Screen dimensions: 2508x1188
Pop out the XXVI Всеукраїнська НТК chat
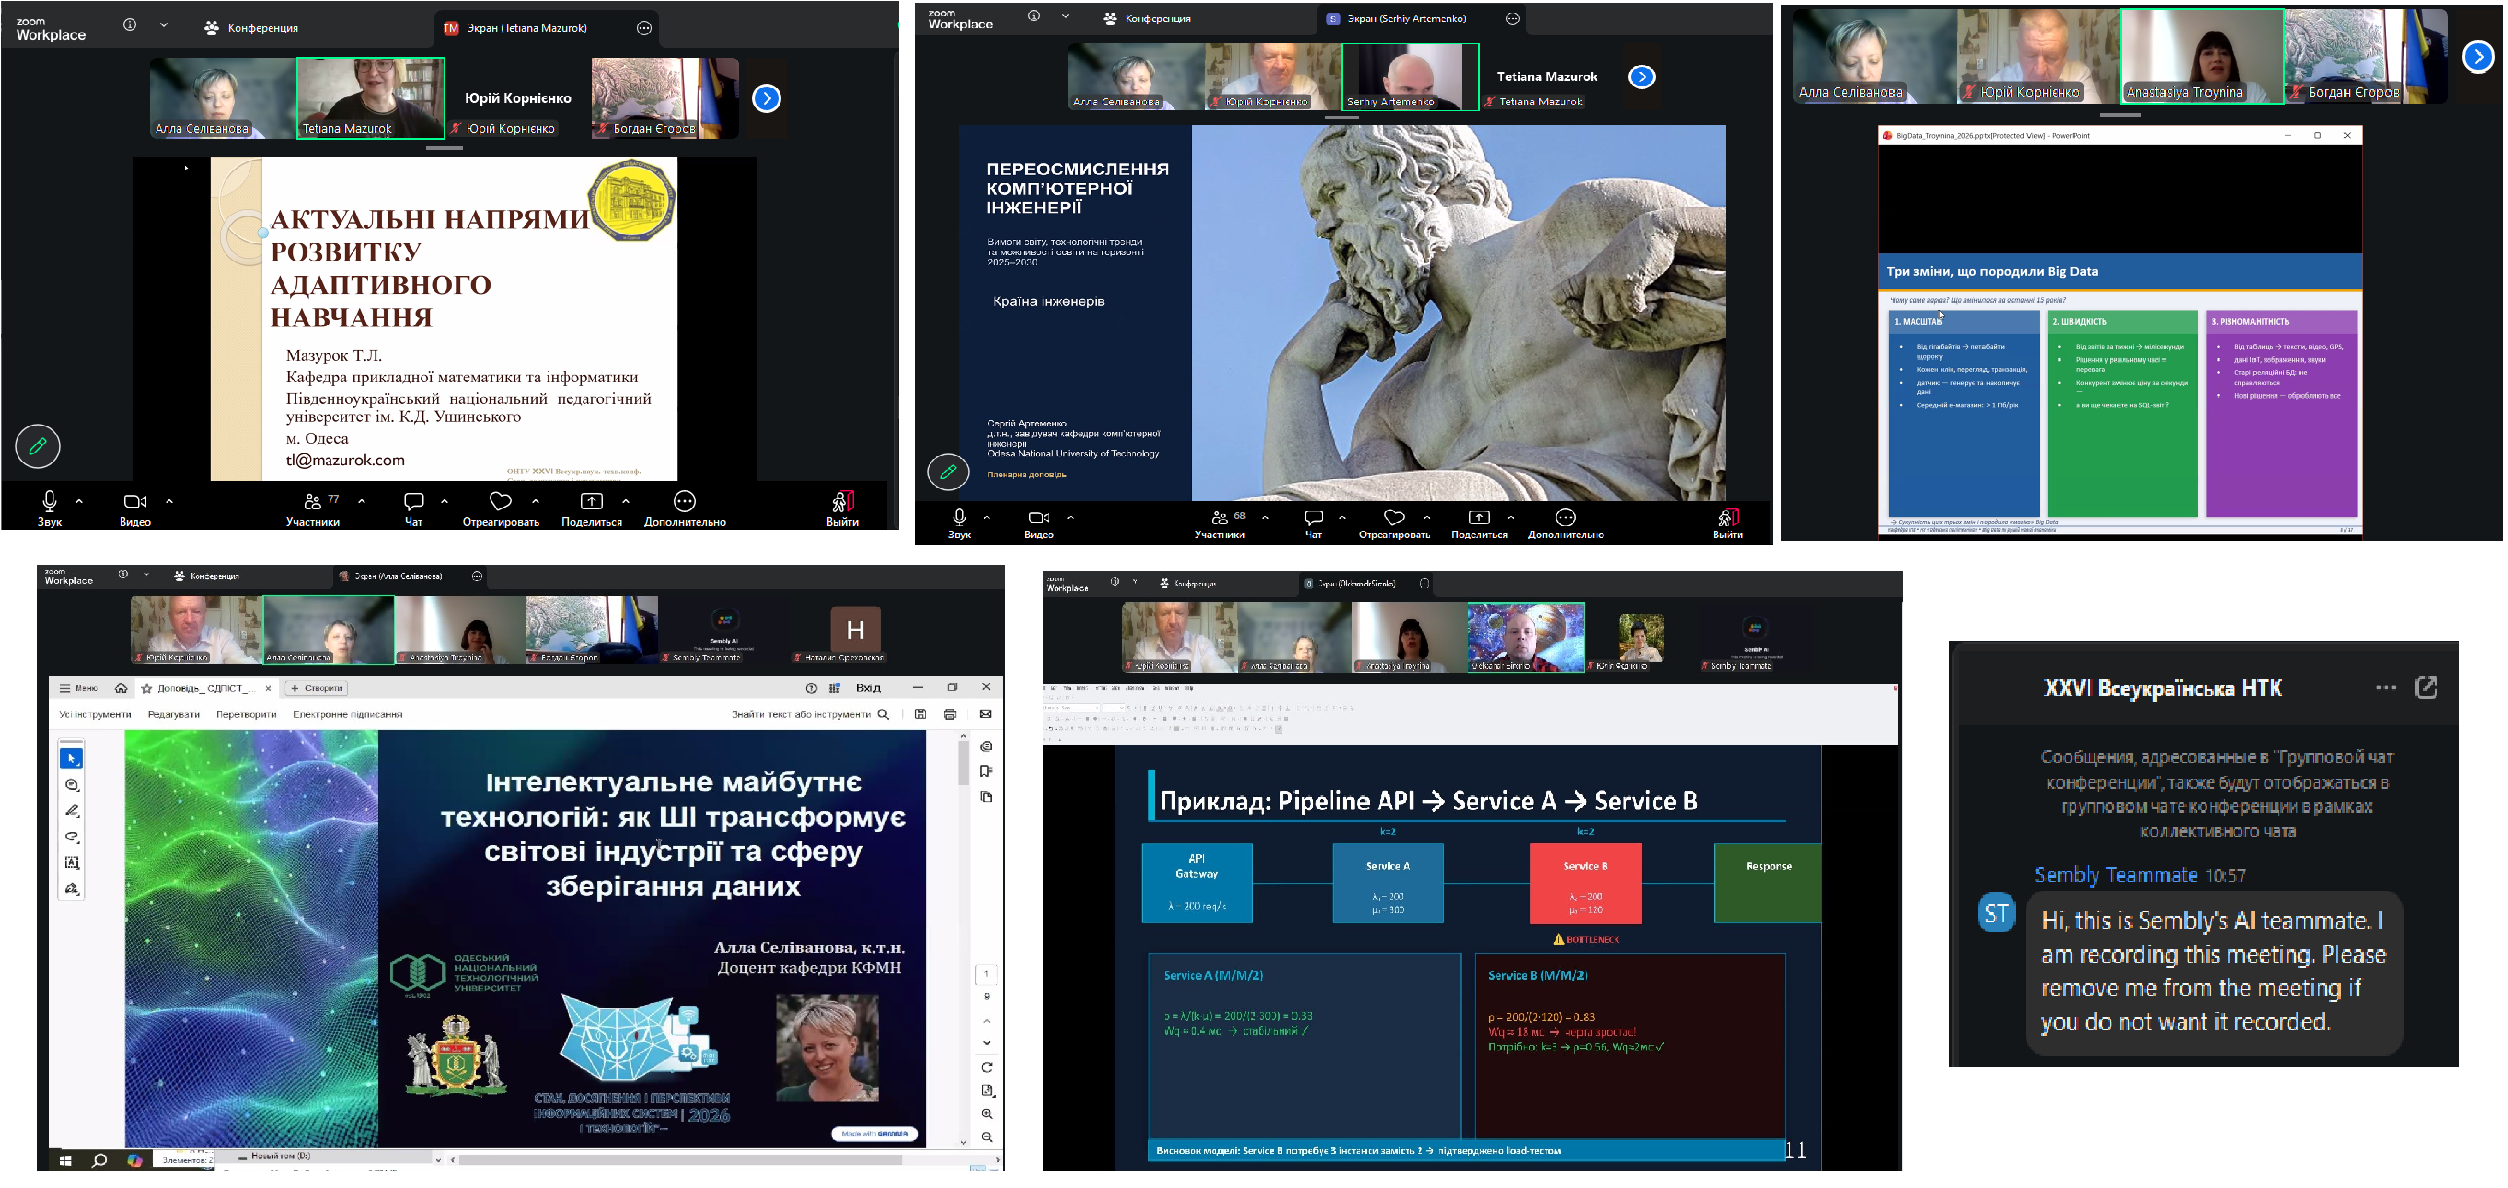tap(2426, 688)
